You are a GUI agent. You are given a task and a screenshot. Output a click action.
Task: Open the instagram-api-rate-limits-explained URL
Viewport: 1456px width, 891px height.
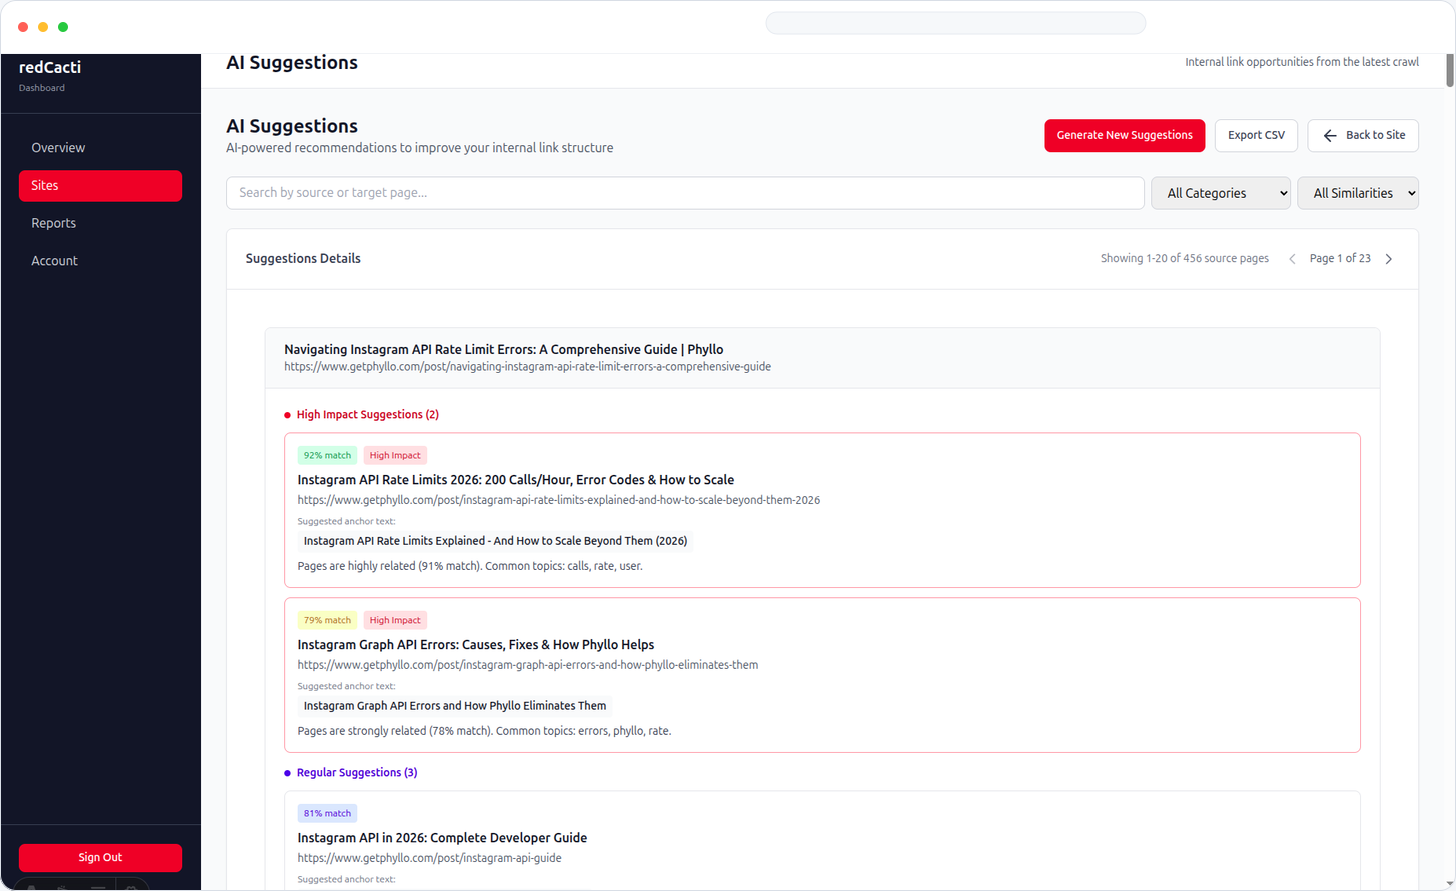[559, 500]
